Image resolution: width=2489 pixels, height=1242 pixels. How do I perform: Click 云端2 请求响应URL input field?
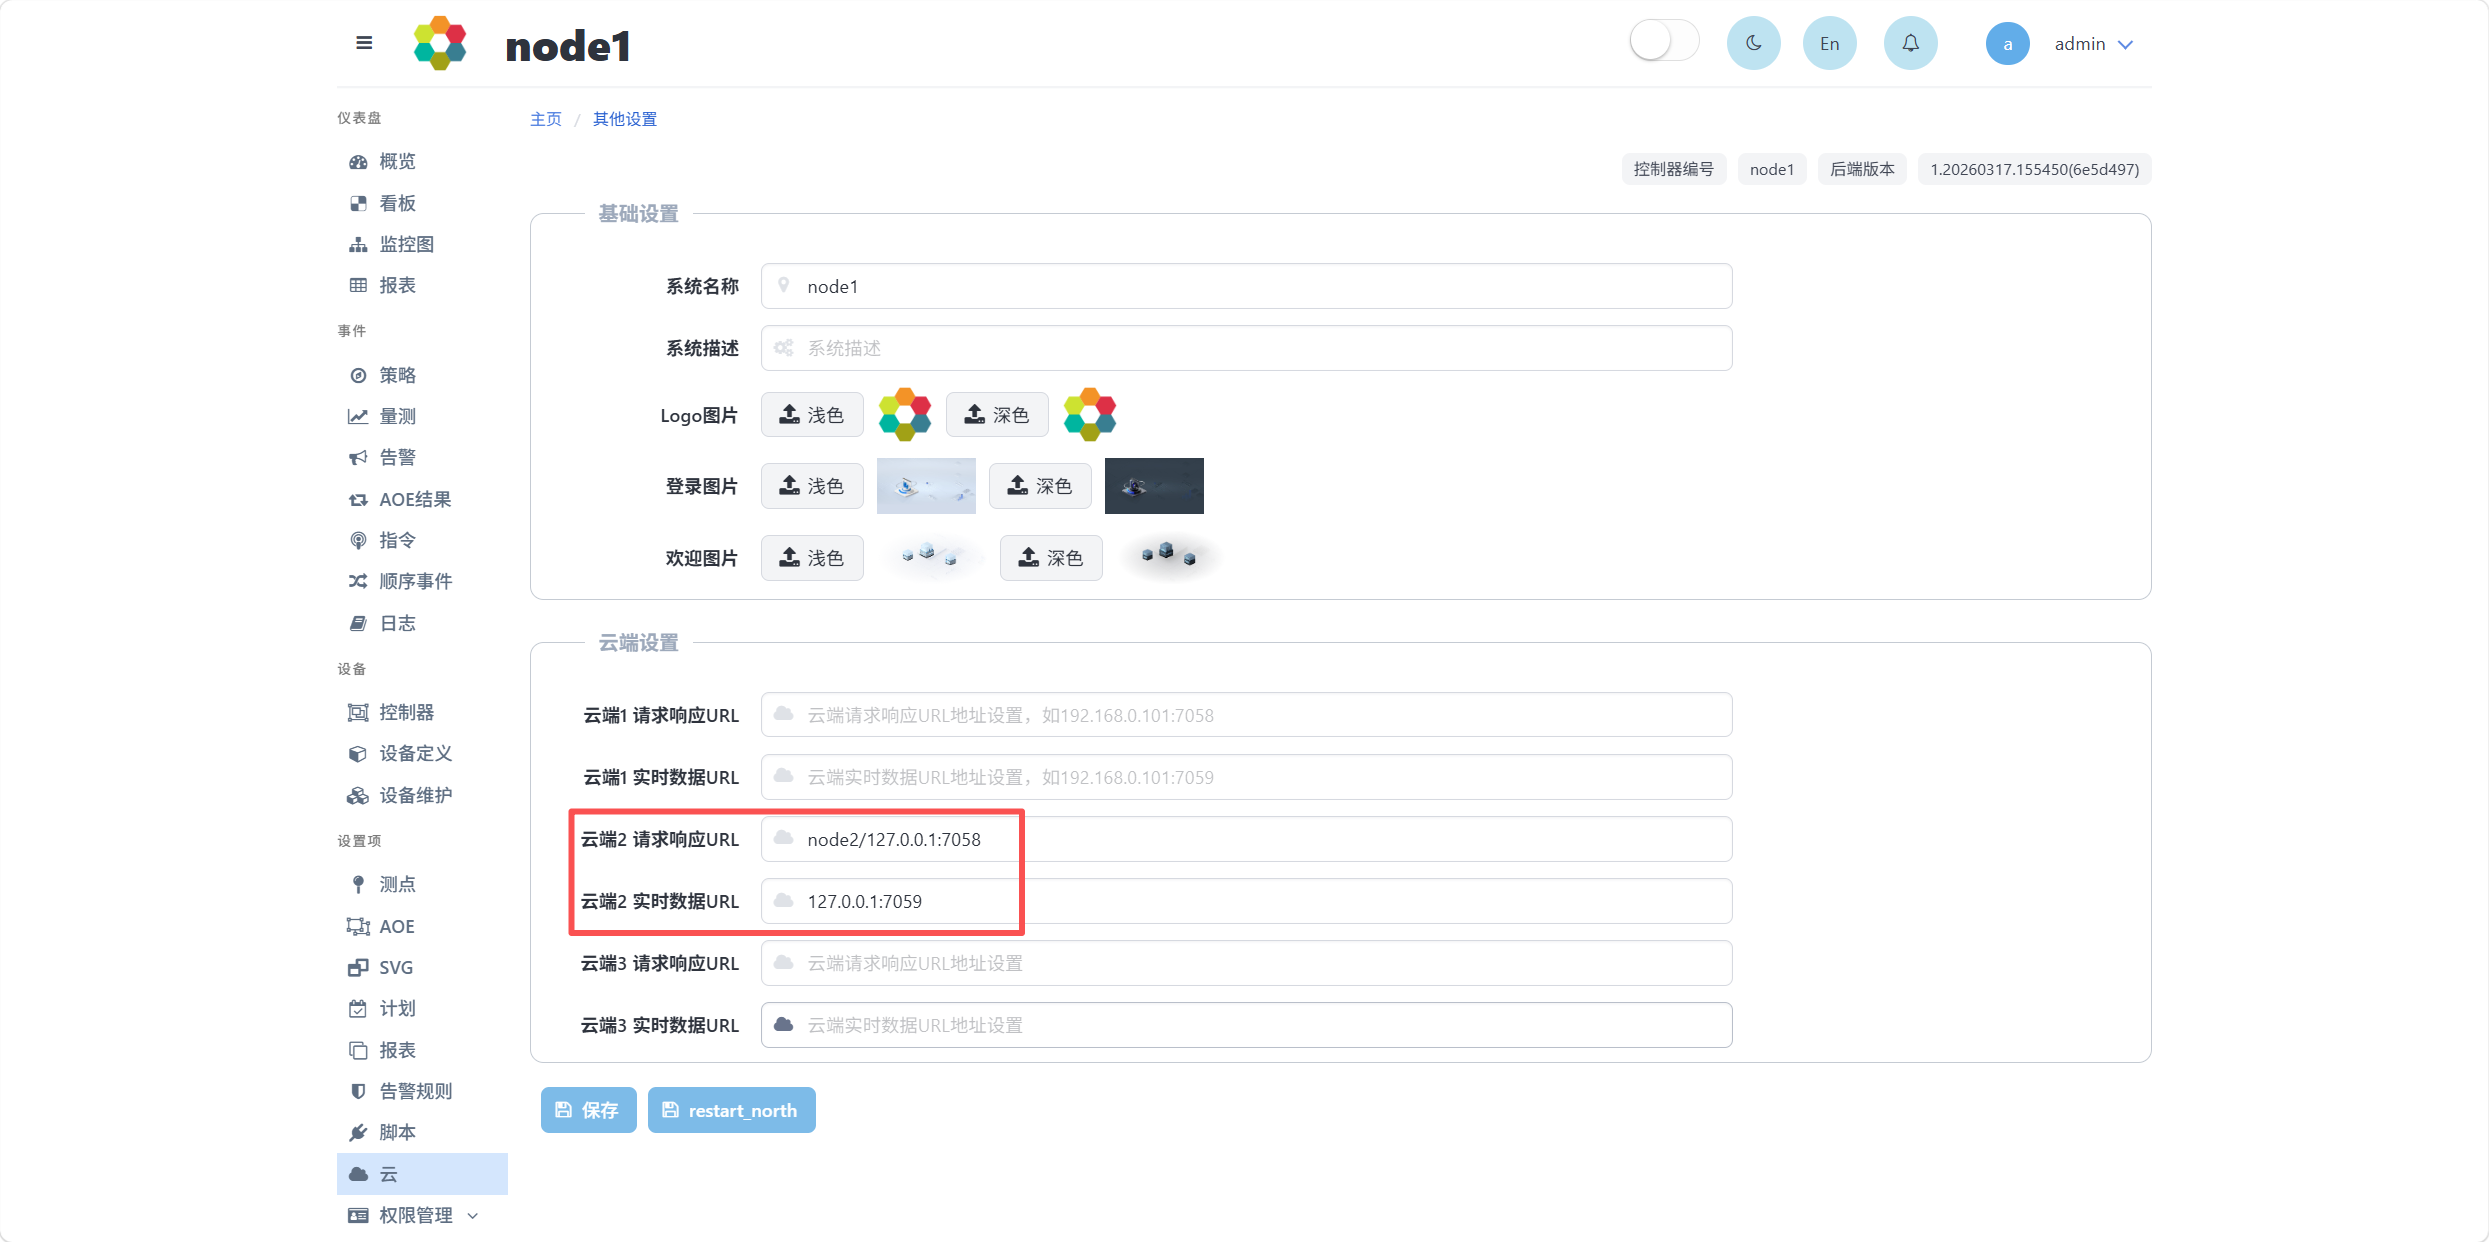pos(1246,839)
